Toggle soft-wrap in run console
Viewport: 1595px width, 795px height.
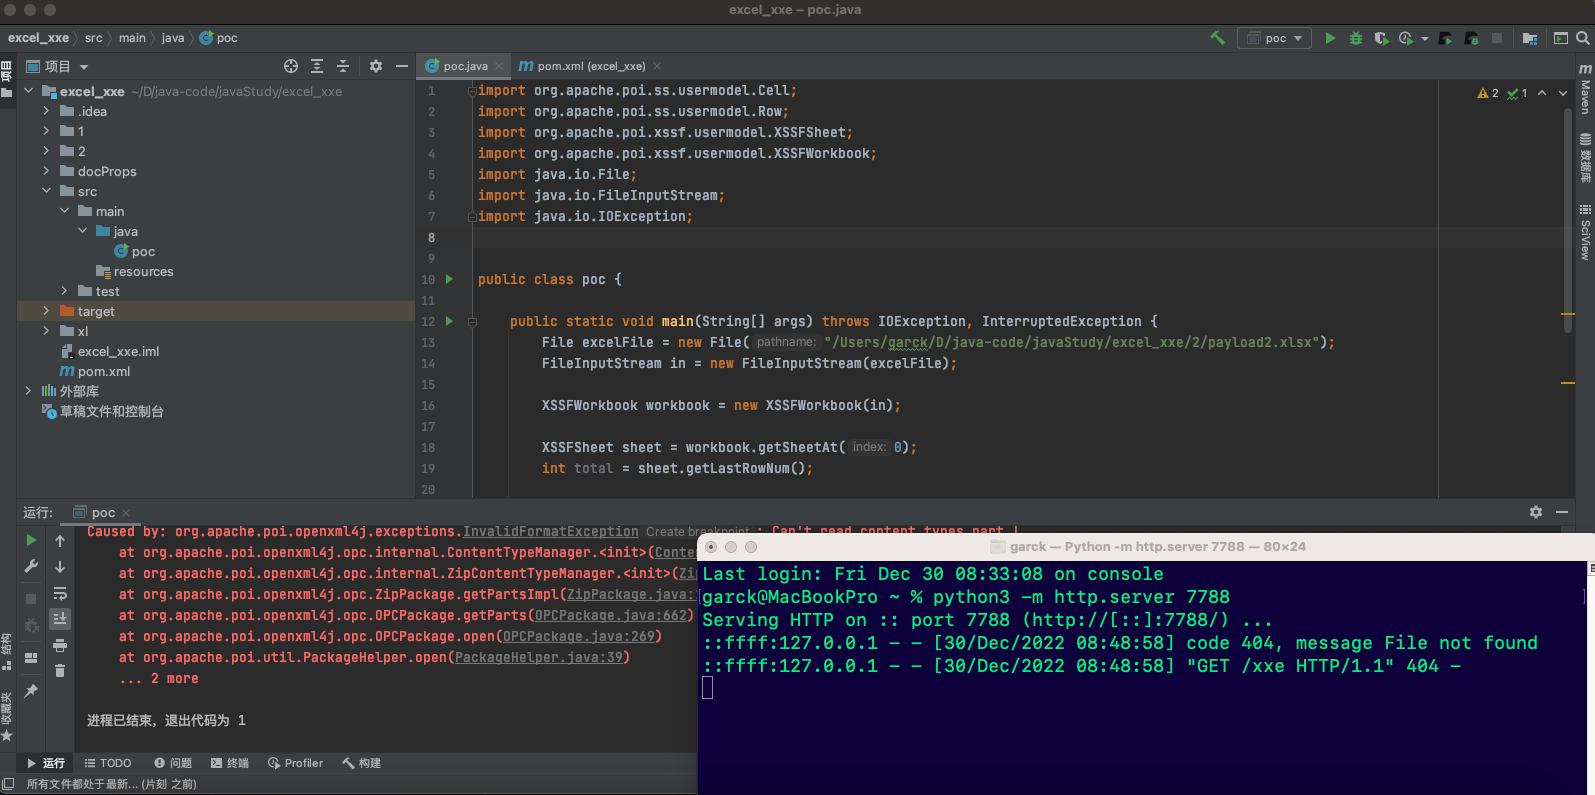(x=60, y=593)
